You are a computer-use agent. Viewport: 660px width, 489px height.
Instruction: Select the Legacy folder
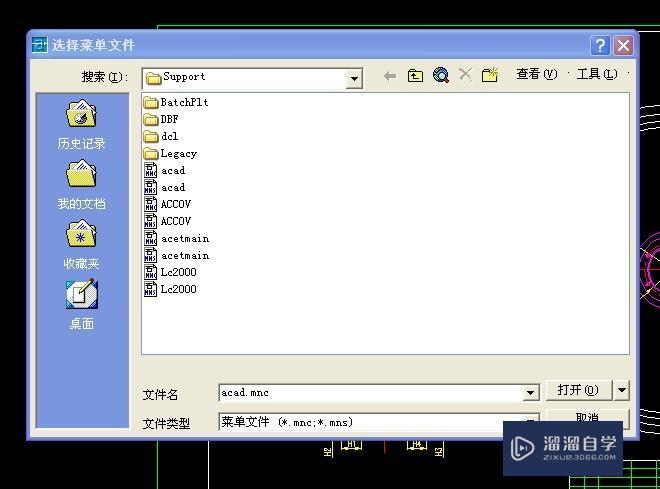pos(170,153)
